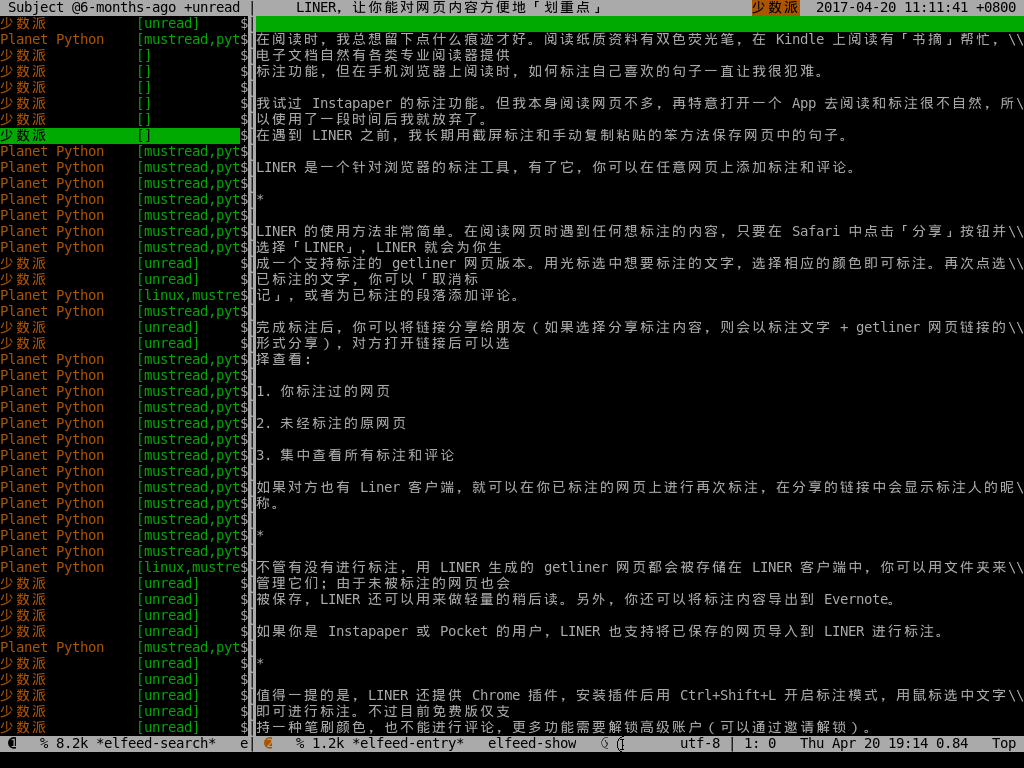This screenshot has height=768, width=1024.
Task: Click the utf-8 encoding indicator
Action: 700,743
